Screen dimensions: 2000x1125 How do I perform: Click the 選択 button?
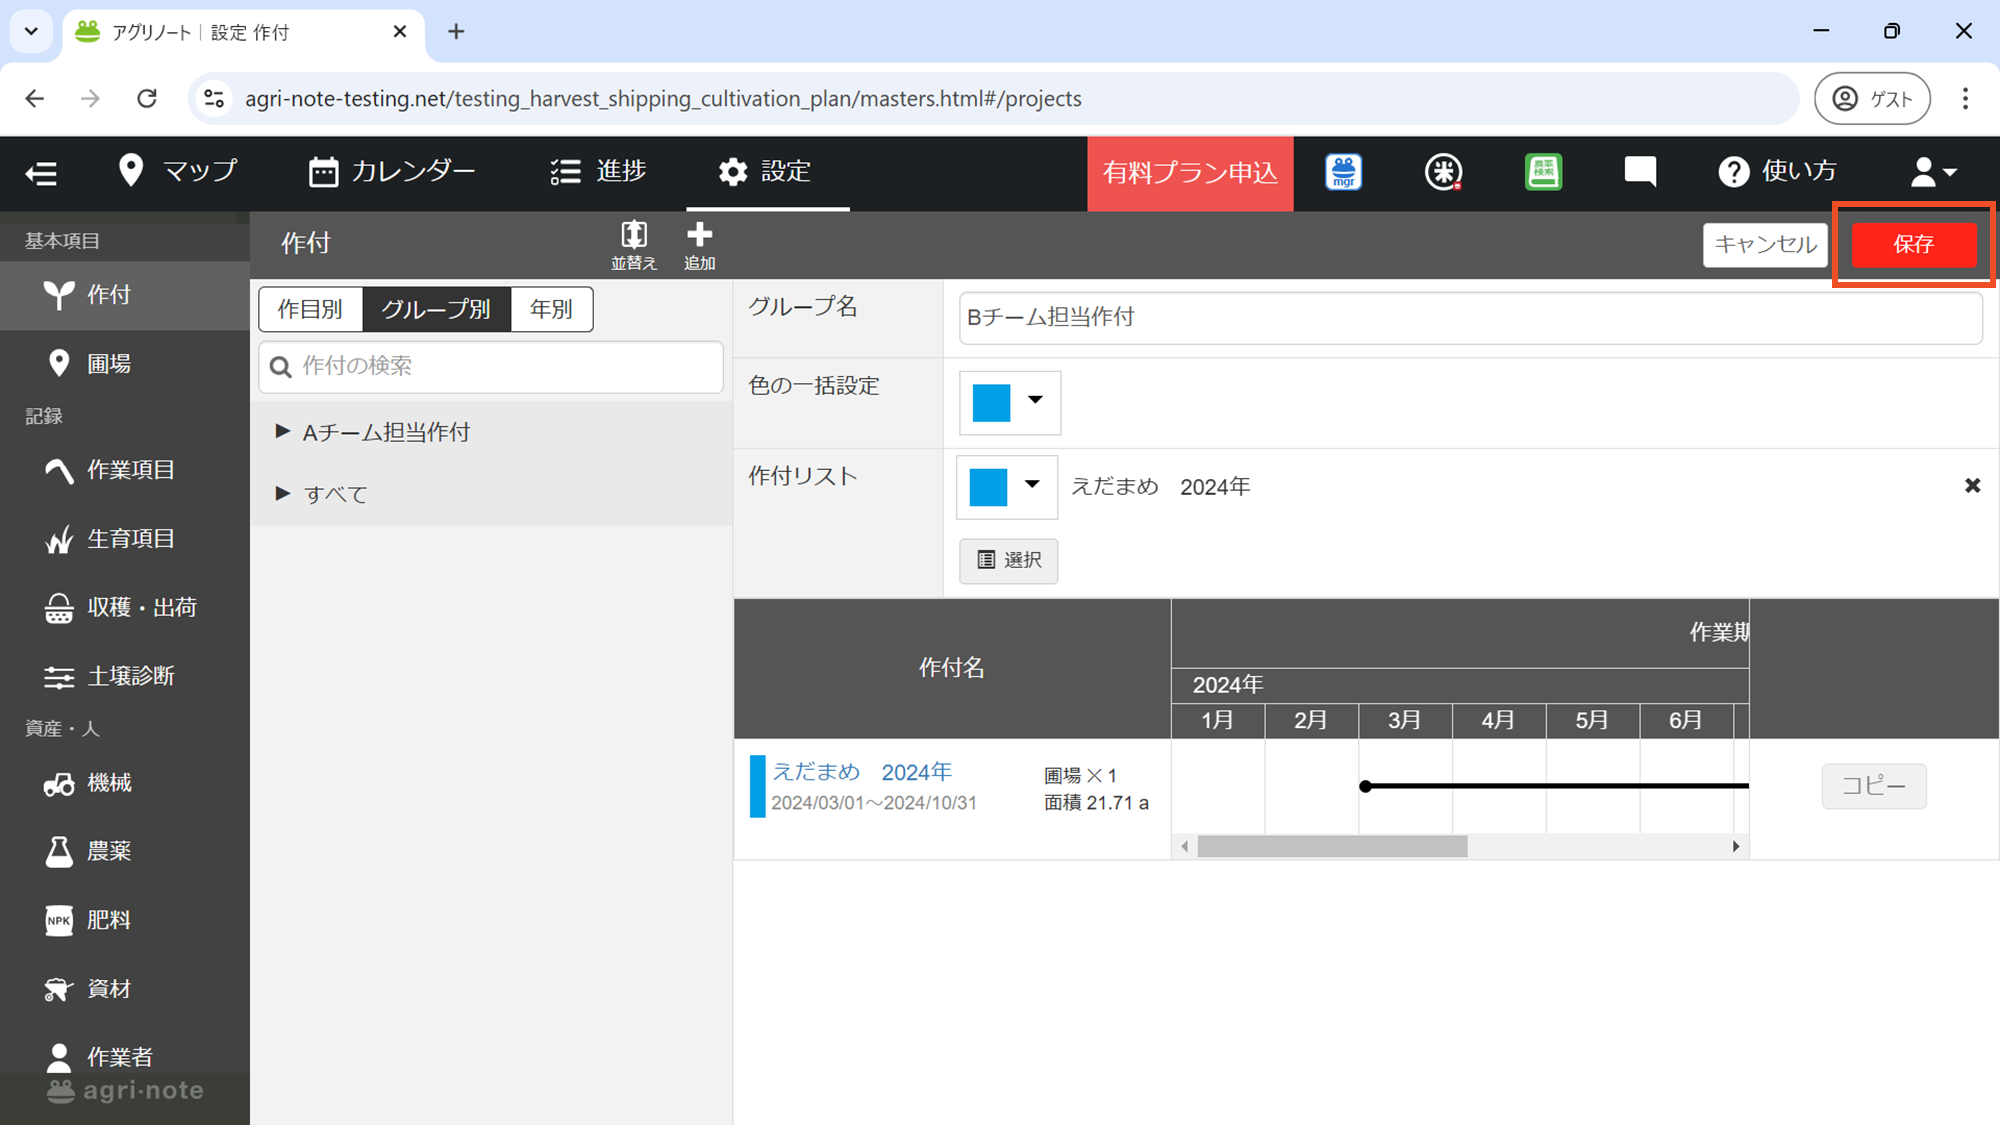pos(1008,560)
